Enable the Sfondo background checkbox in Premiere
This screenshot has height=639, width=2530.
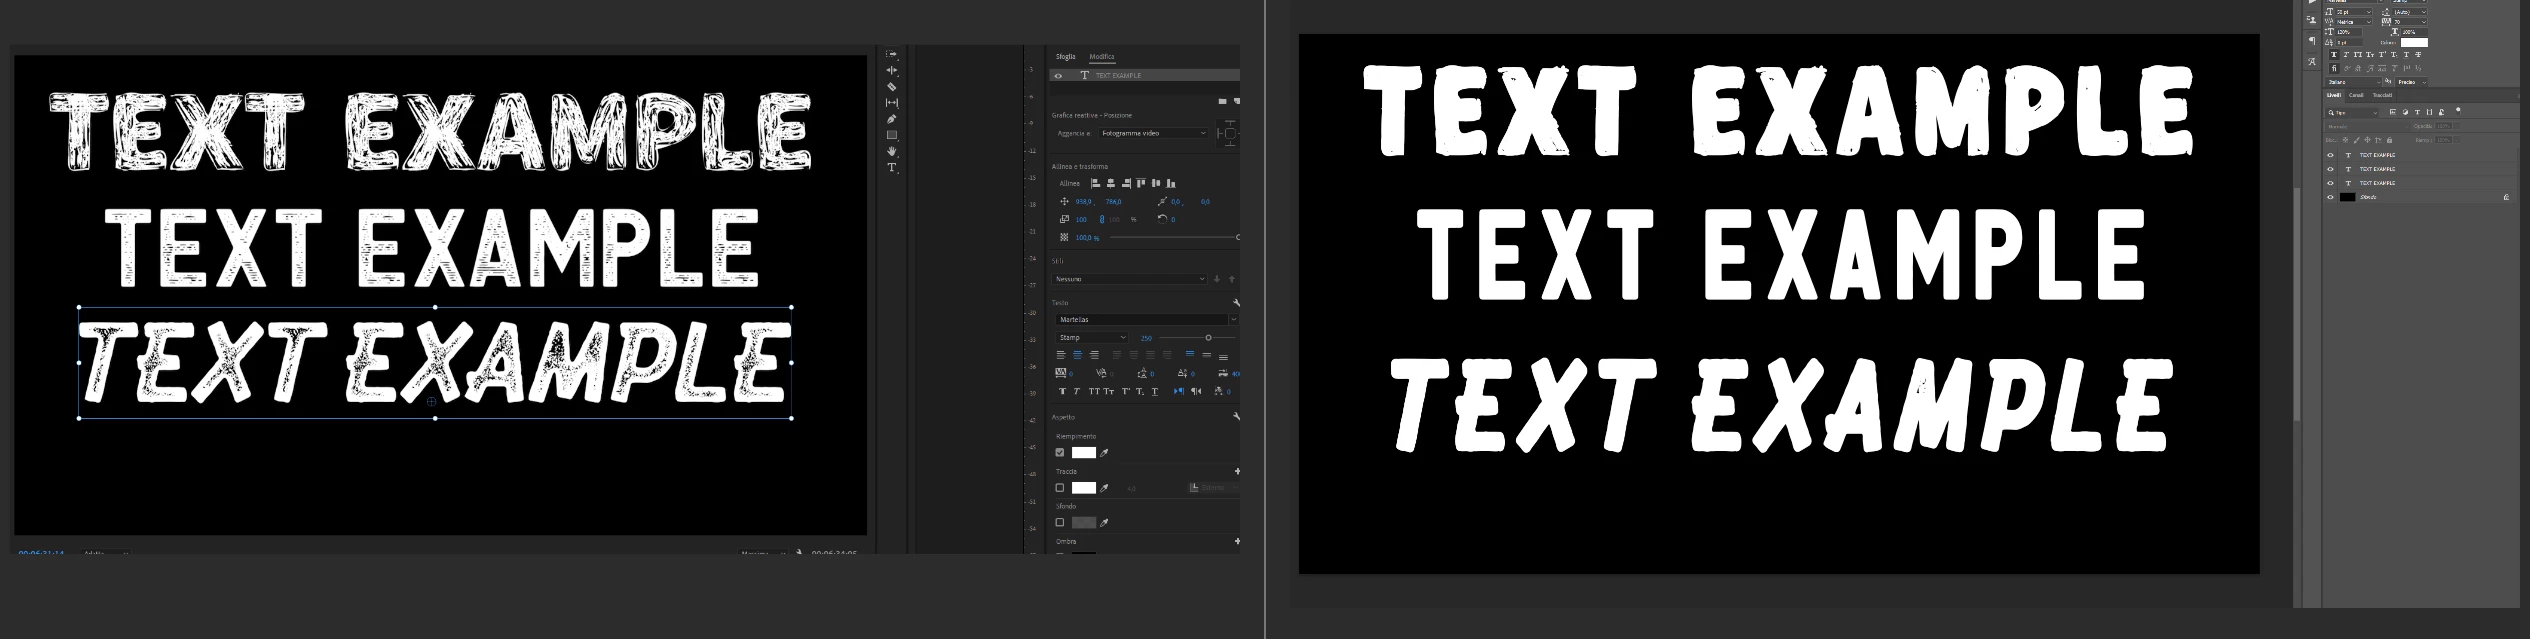pos(1060,522)
